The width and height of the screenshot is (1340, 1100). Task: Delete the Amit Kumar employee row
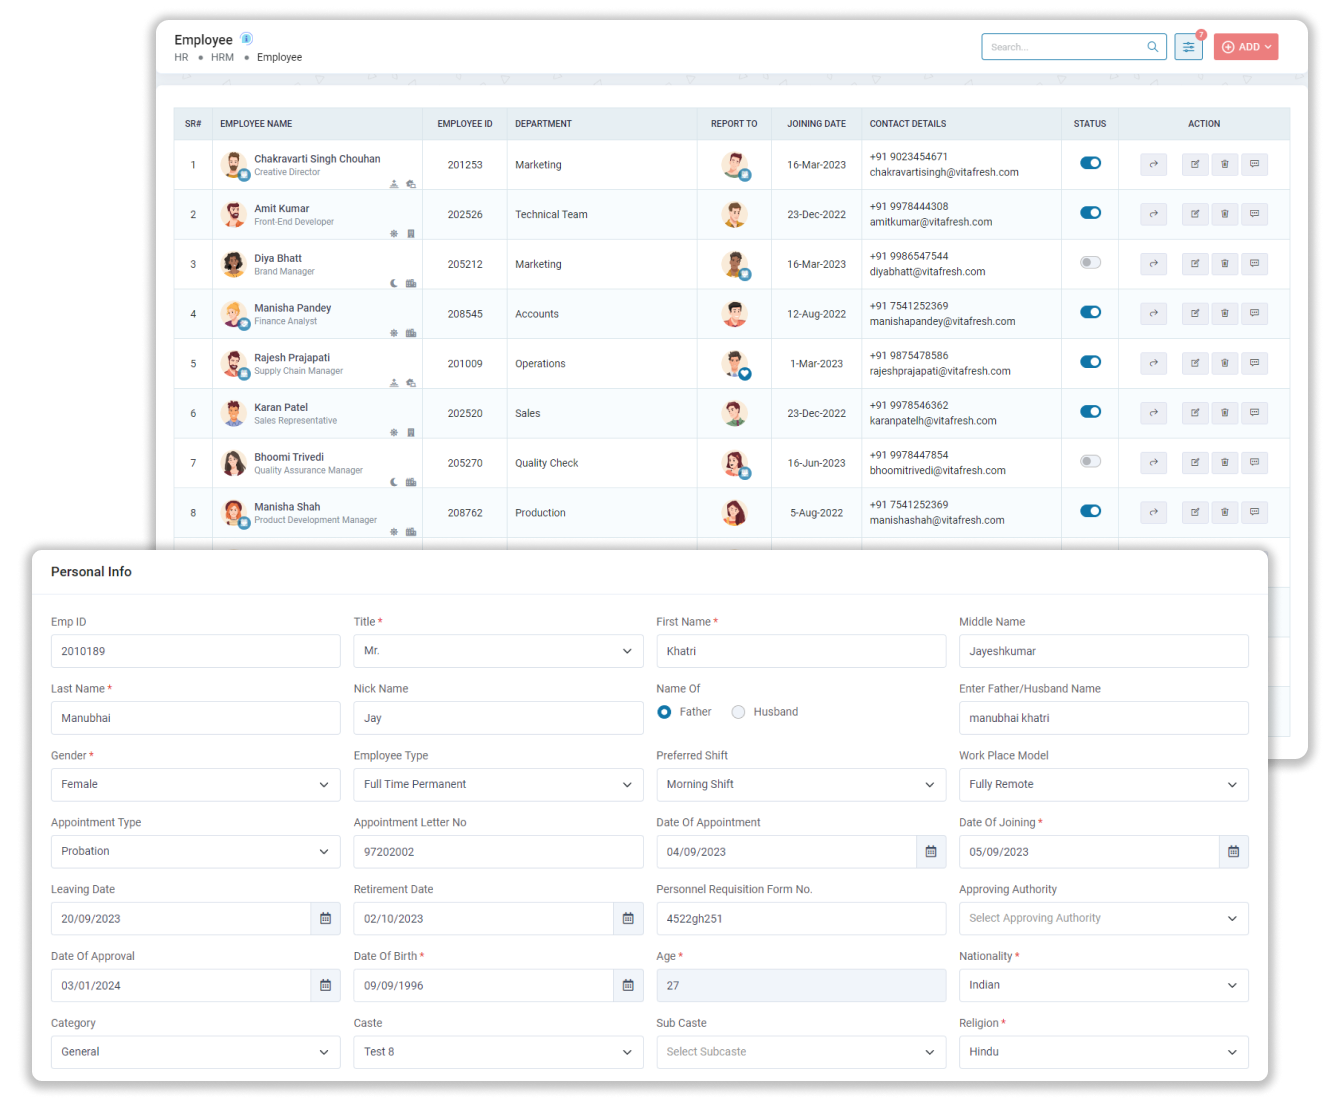pyautogui.click(x=1224, y=214)
